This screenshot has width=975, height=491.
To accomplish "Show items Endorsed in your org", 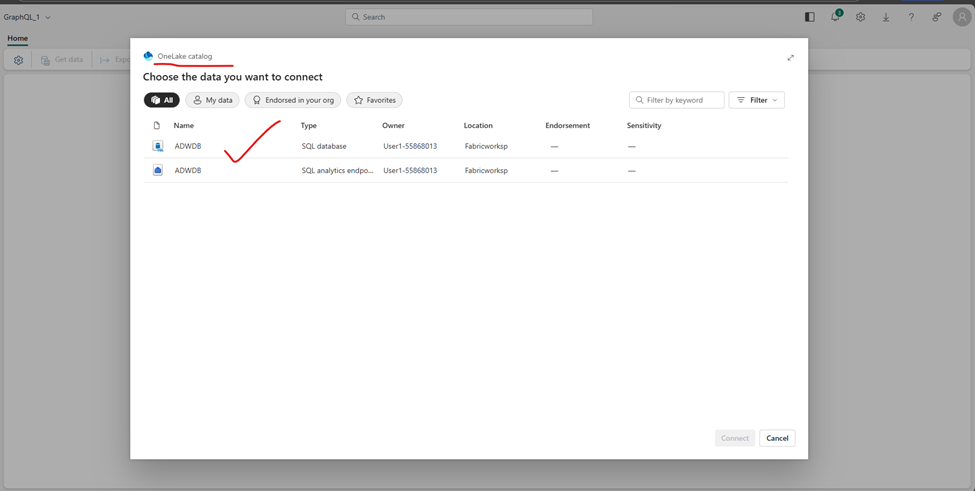I will pyautogui.click(x=292, y=100).
